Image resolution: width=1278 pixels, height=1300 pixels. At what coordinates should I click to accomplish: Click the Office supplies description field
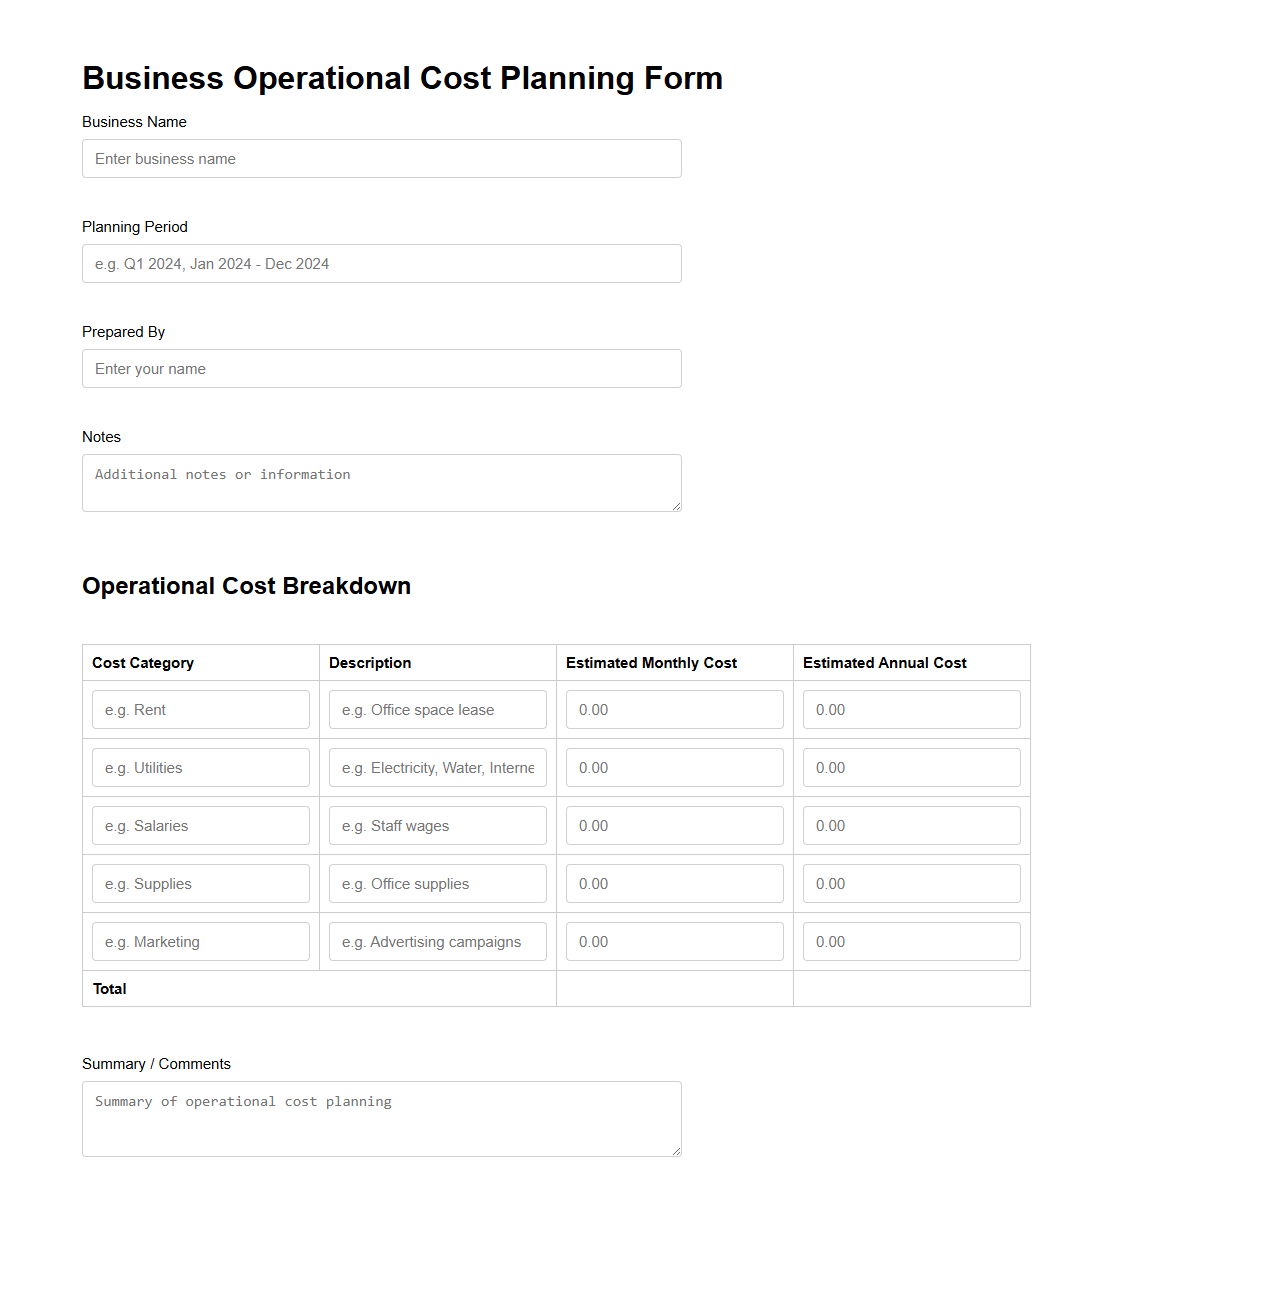coord(437,883)
